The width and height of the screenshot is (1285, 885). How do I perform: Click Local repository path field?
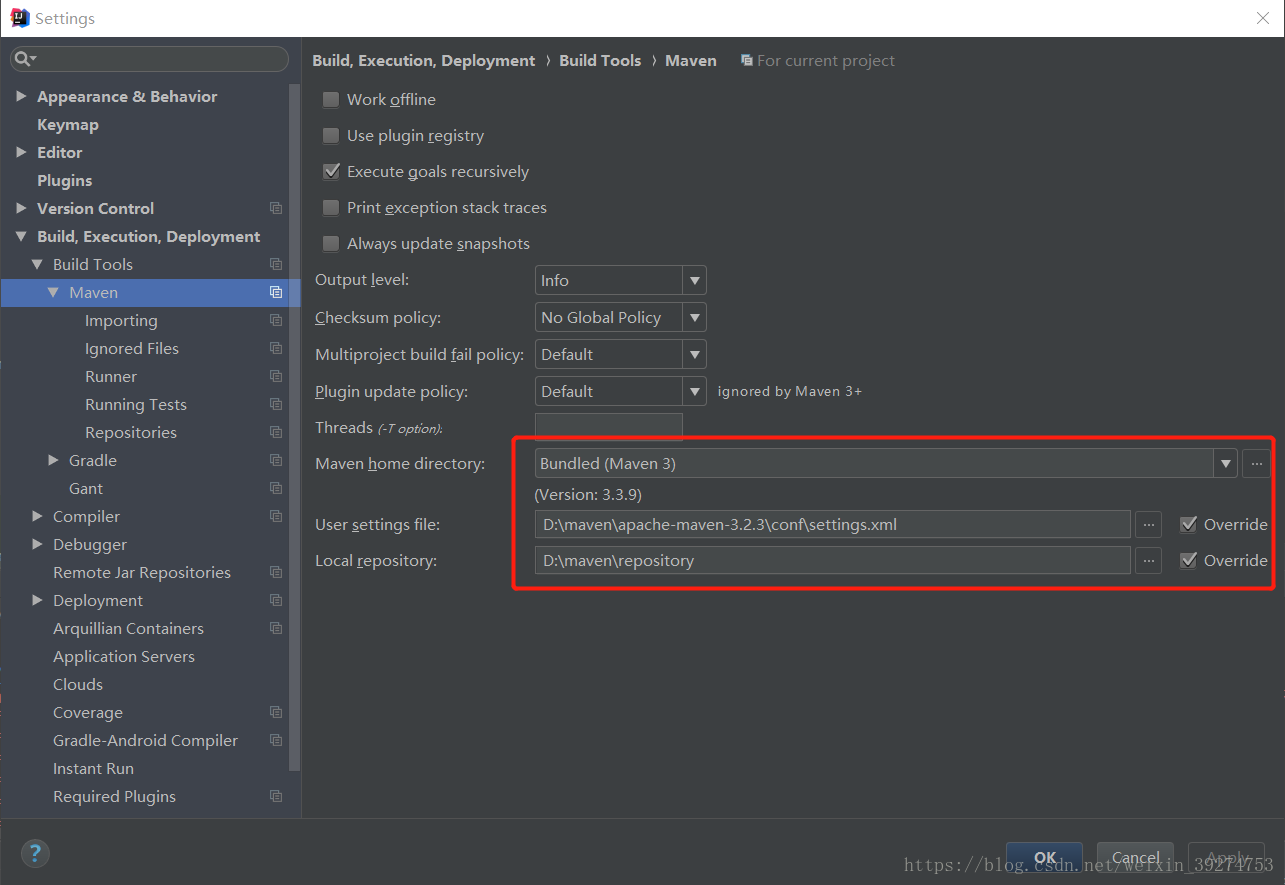tap(833, 560)
